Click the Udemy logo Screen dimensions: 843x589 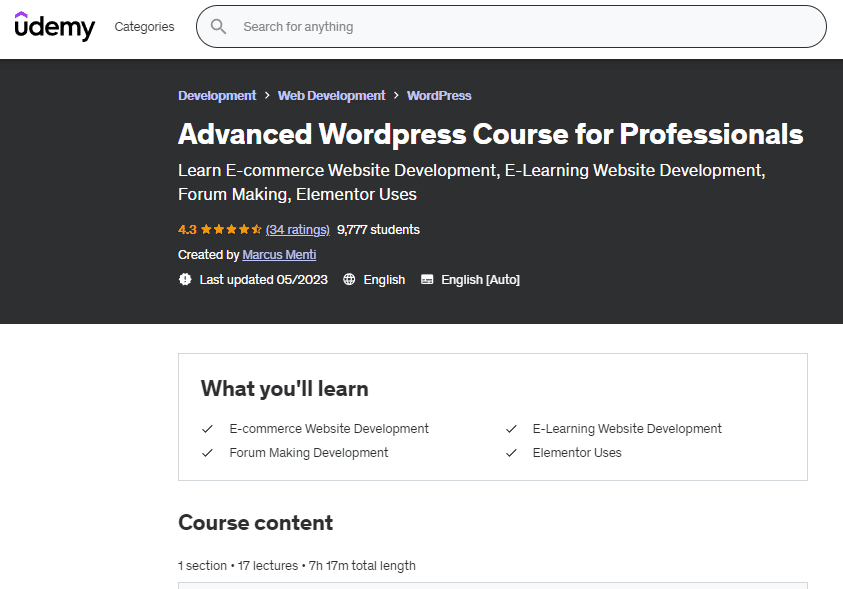pos(55,26)
